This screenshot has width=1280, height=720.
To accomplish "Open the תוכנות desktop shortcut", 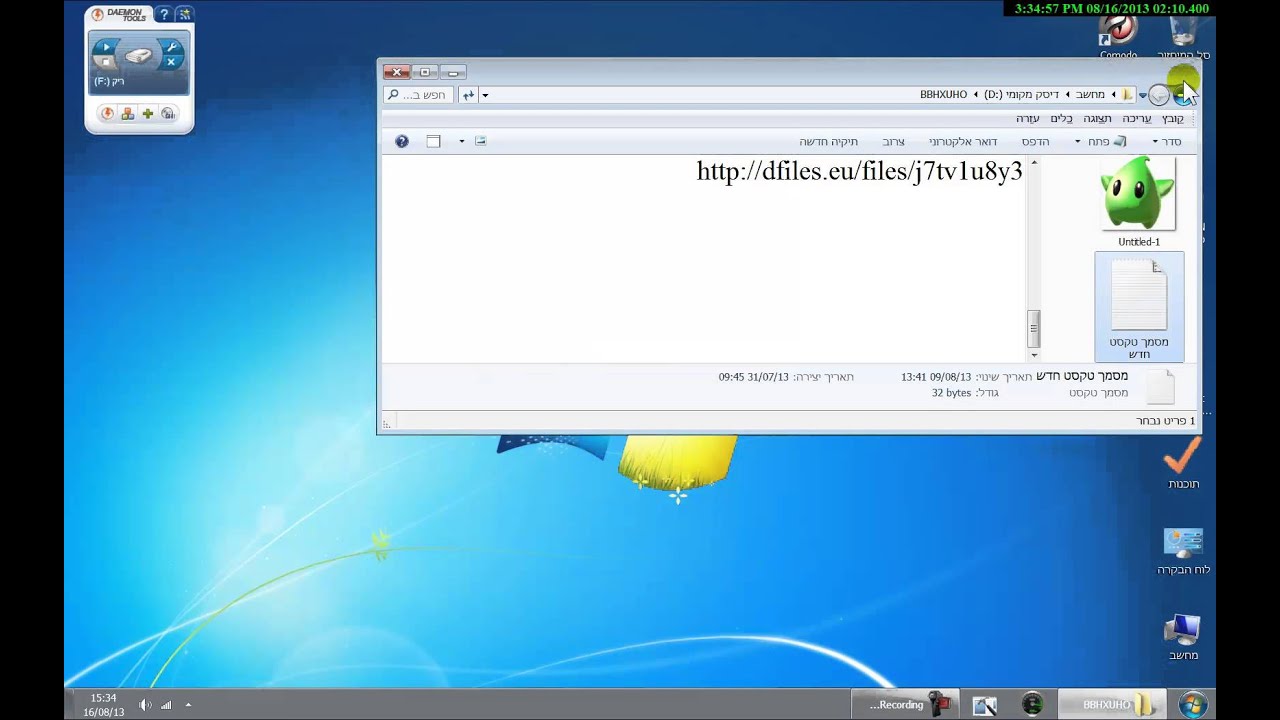I will coord(1183,464).
